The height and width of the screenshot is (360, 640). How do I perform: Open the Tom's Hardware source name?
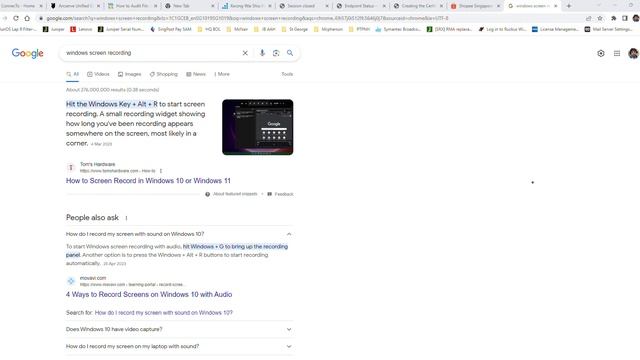coord(98,164)
